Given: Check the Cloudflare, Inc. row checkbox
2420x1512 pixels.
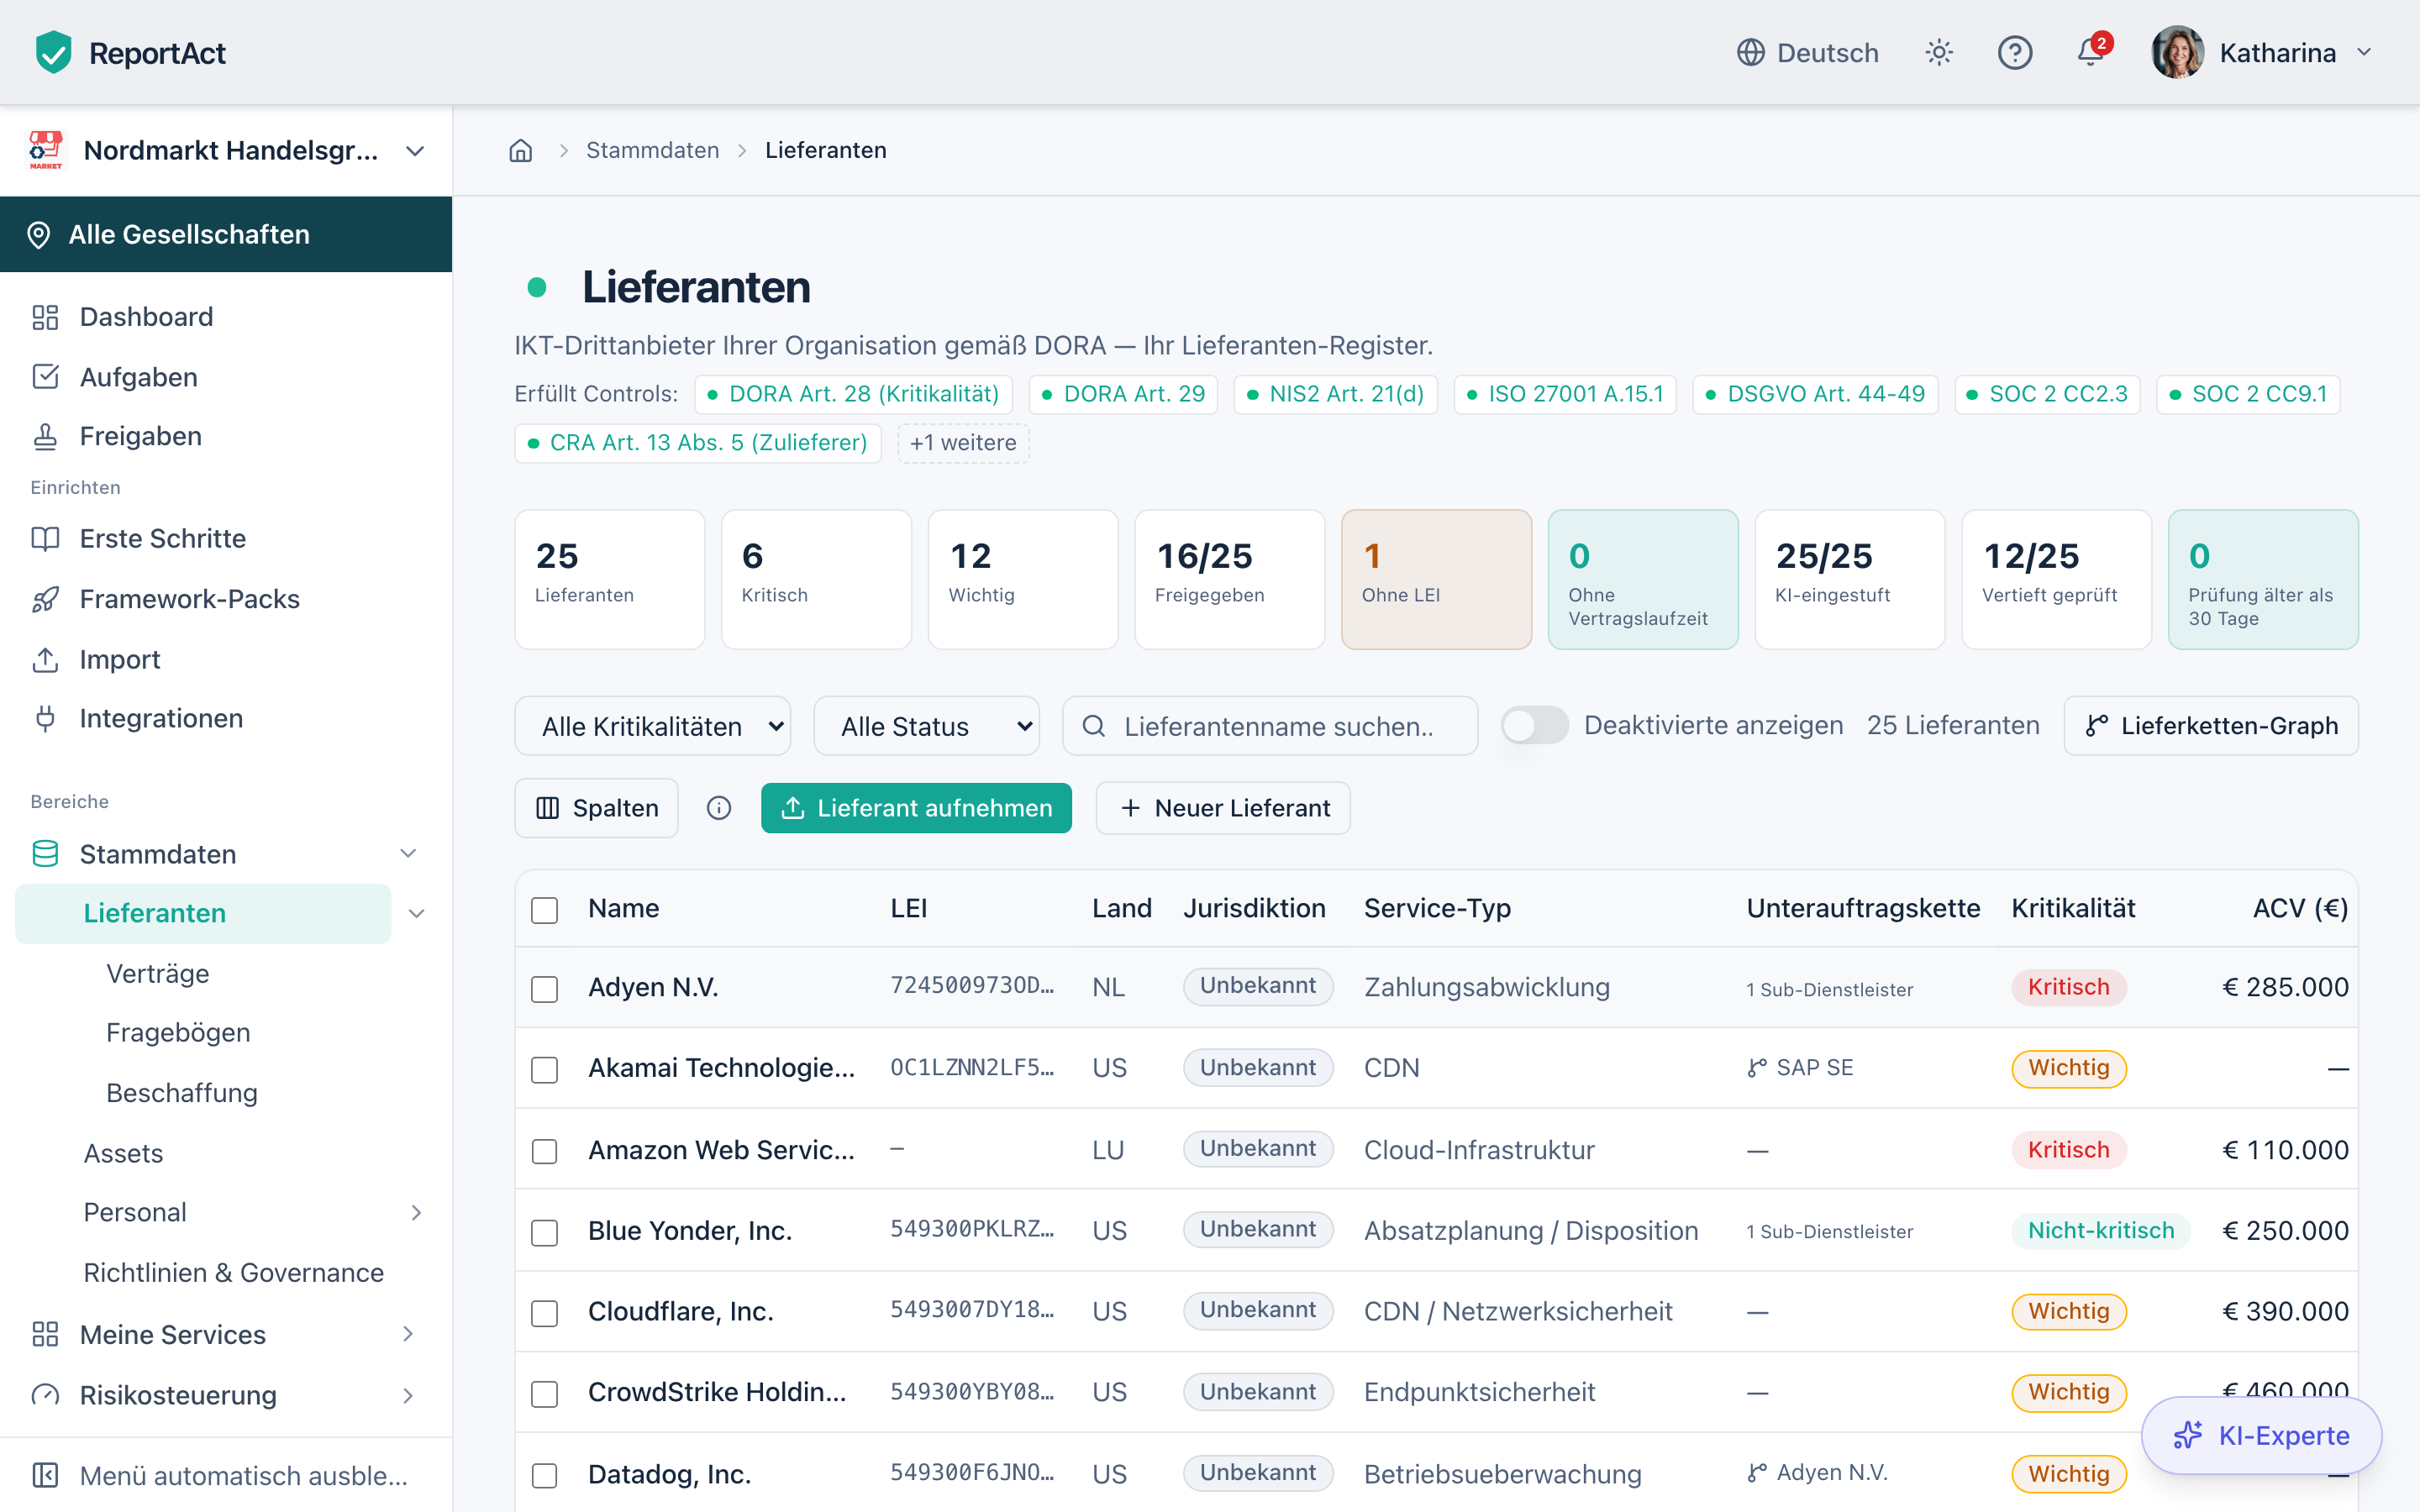Looking at the screenshot, I should click(x=544, y=1312).
